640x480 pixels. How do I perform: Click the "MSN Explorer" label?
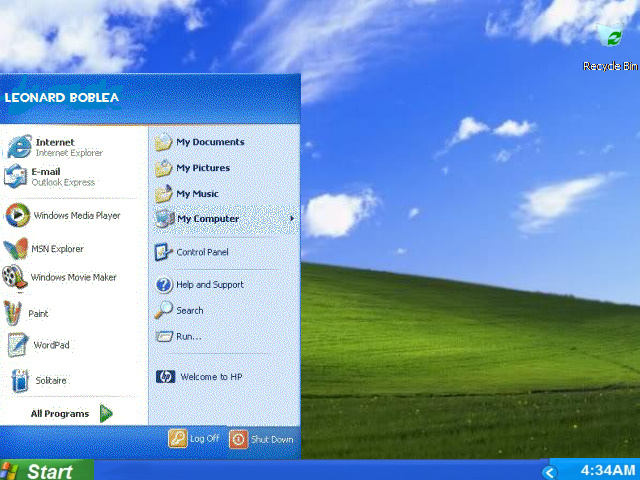(58, 249)
